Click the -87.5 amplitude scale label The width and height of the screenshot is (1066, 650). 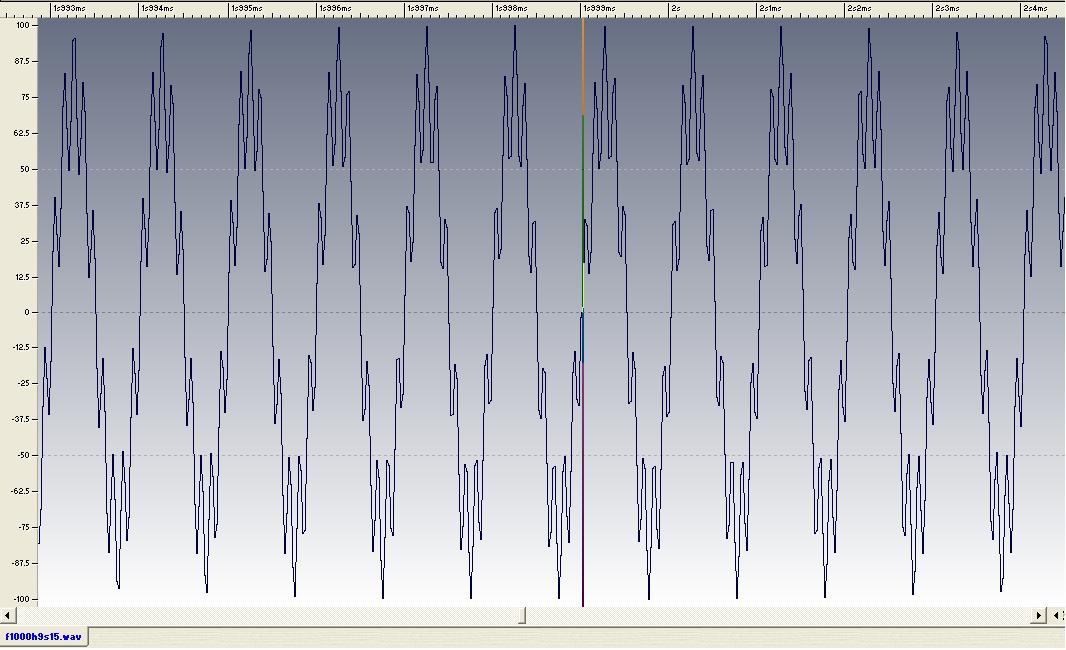point(20,564)
